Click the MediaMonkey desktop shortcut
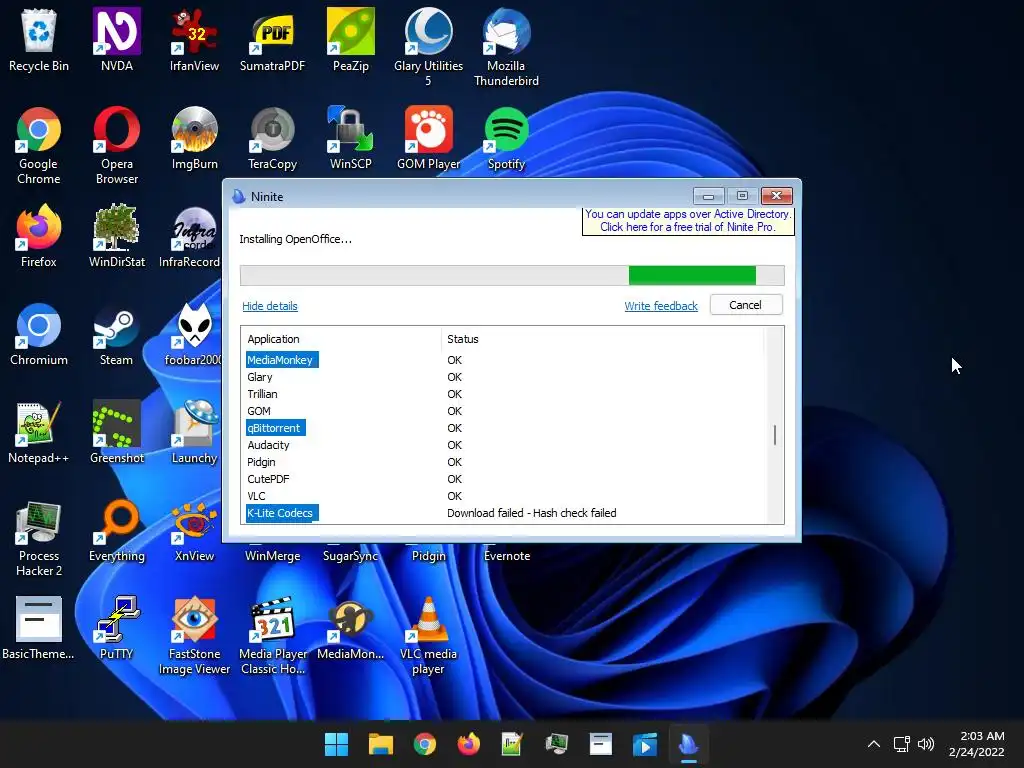Viewport: 1024px width, 768px height. 351,628
